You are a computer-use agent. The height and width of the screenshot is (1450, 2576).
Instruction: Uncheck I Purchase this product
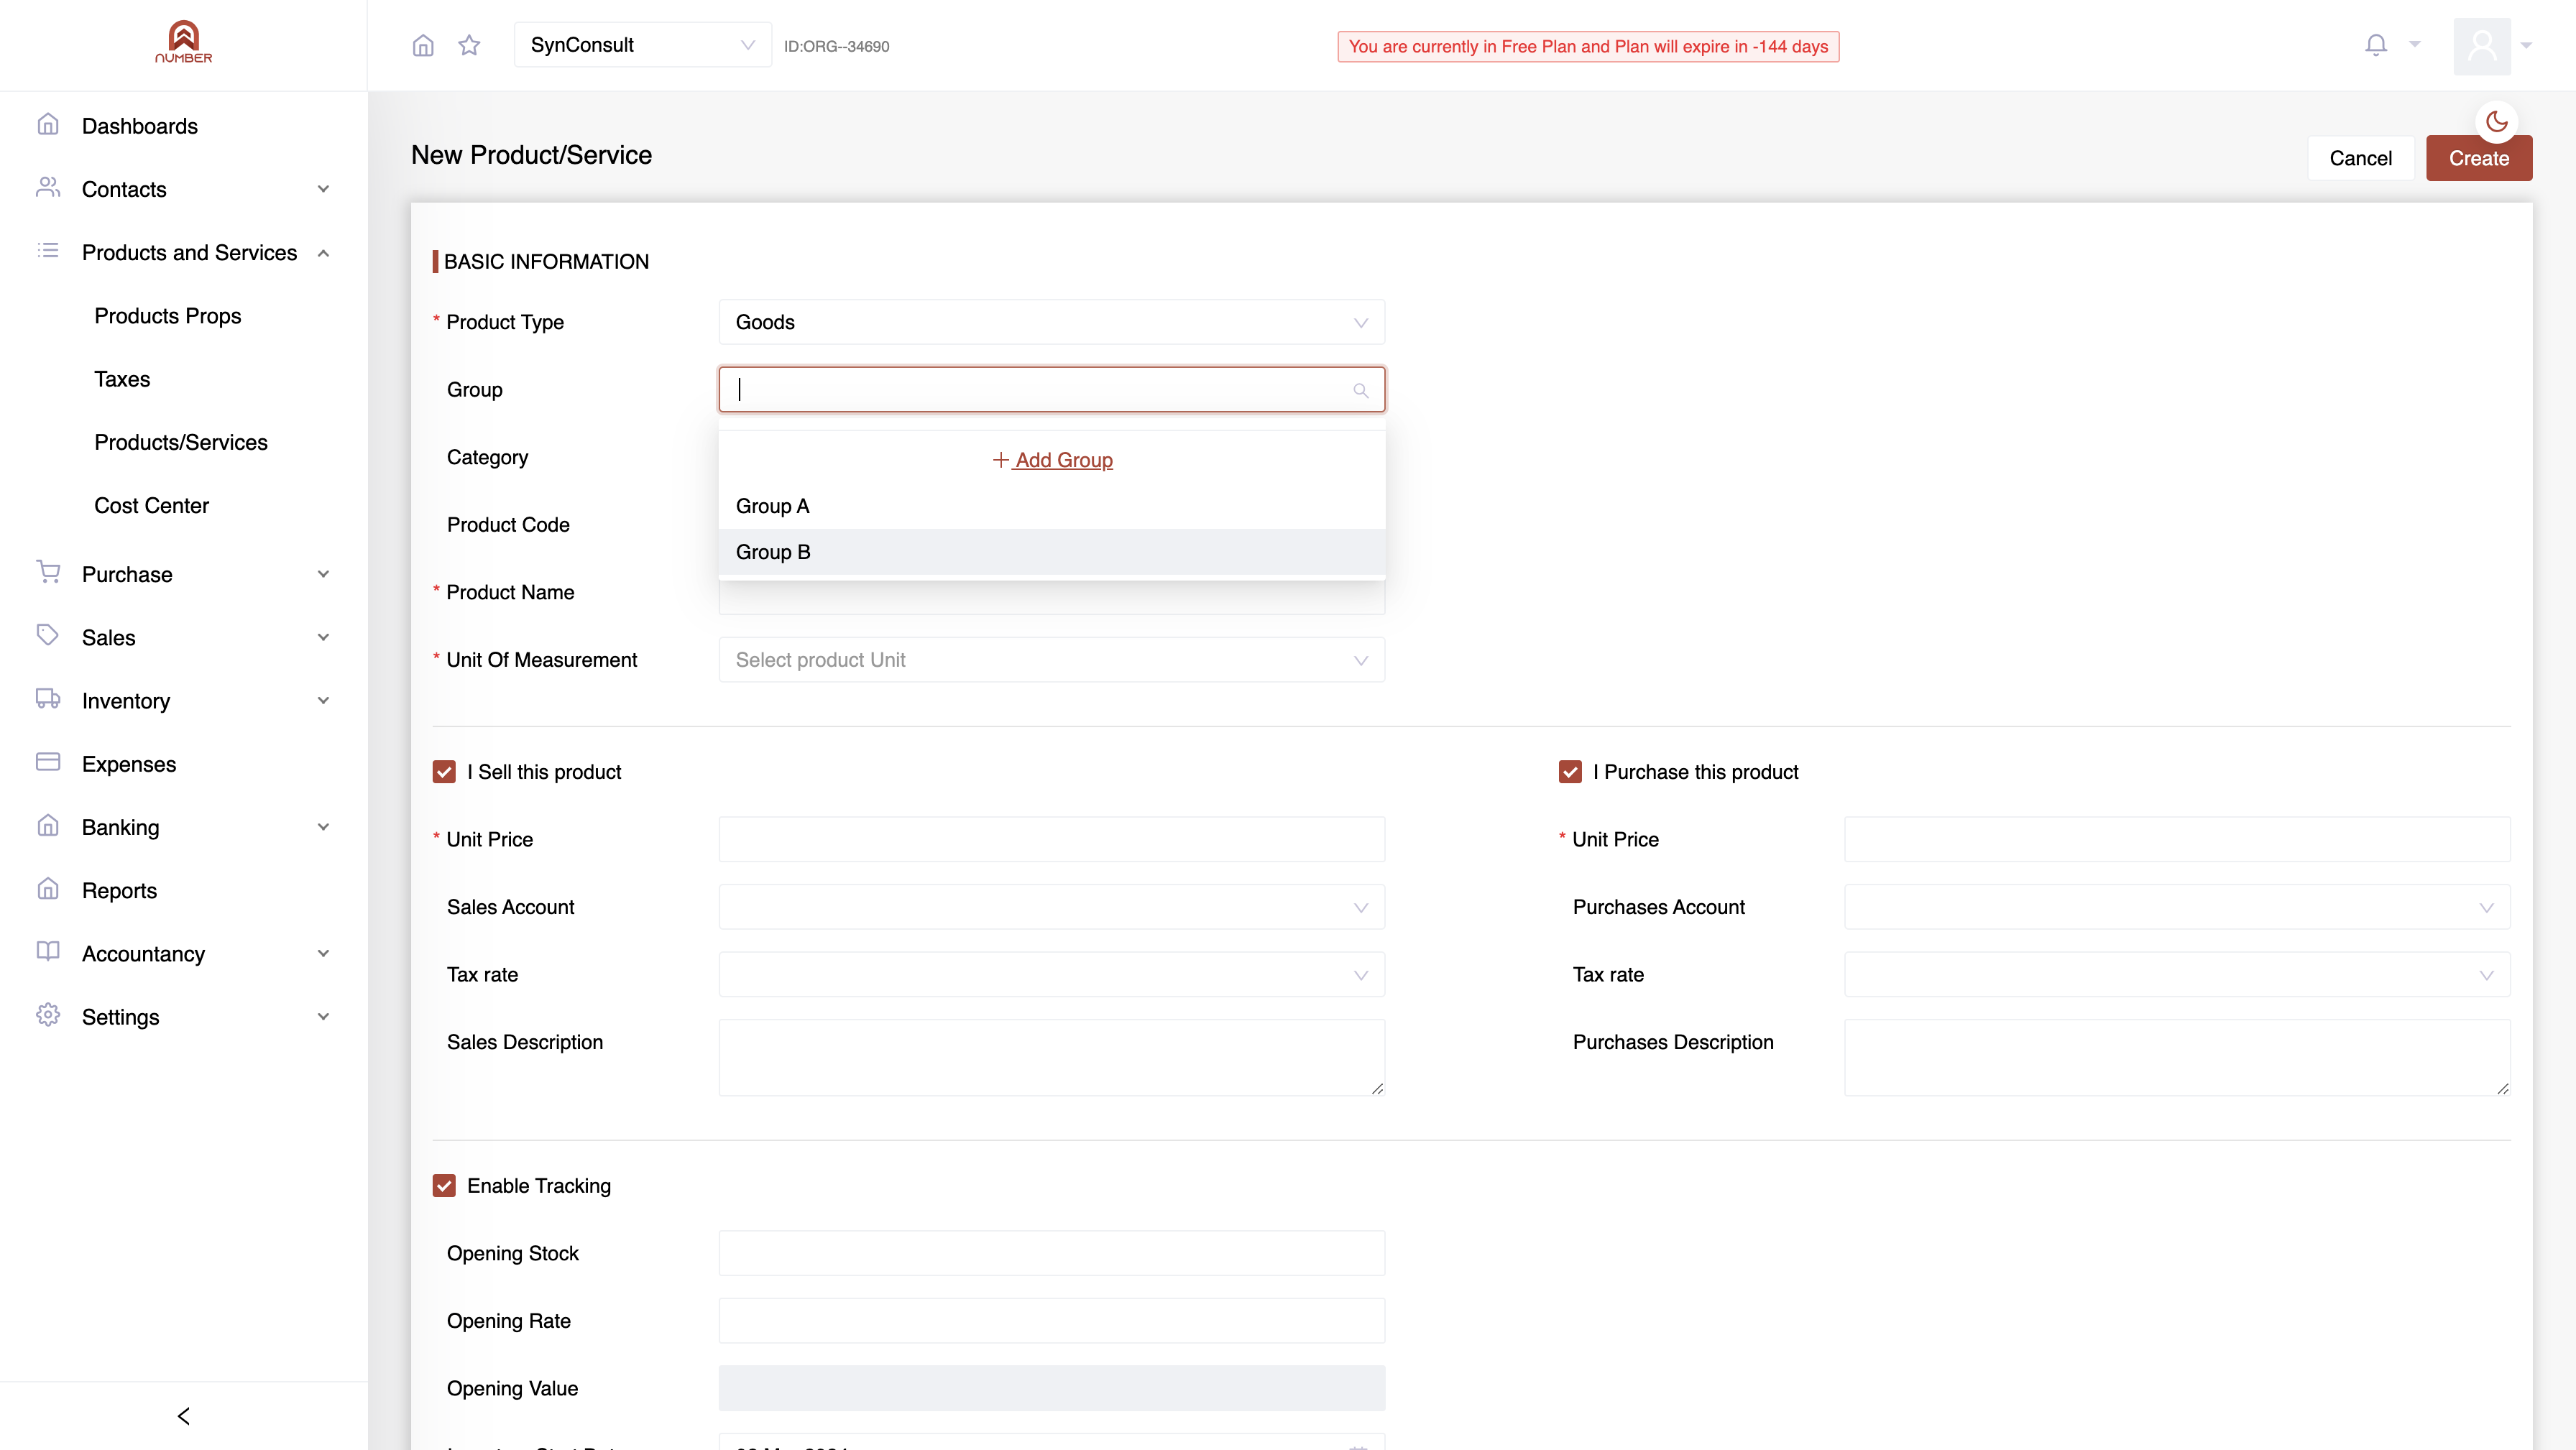click(x=1570, y=771)
